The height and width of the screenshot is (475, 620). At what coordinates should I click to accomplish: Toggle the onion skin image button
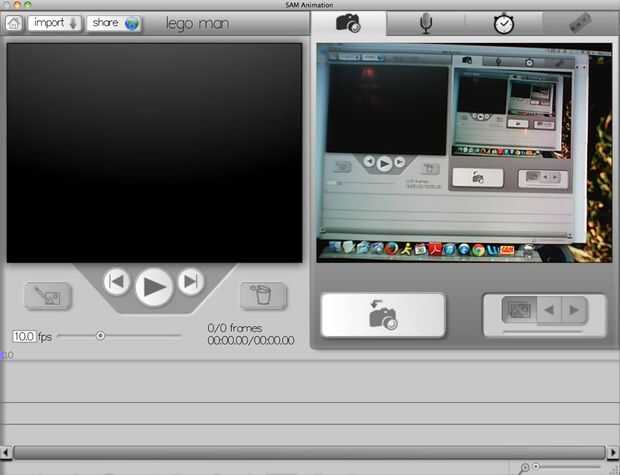pyautogui.click(x=519, y=310)
